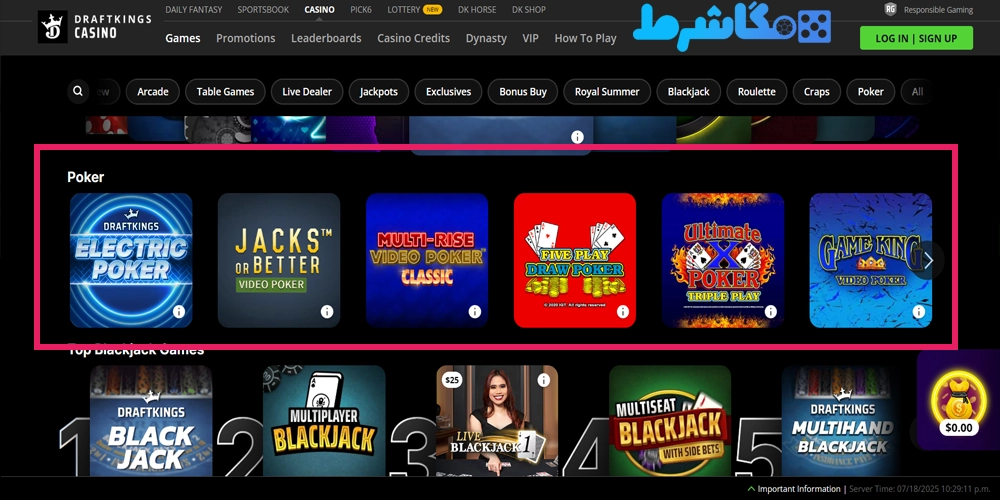Filter games by Bonus Buy category
1000x500 pixels.
523,92
